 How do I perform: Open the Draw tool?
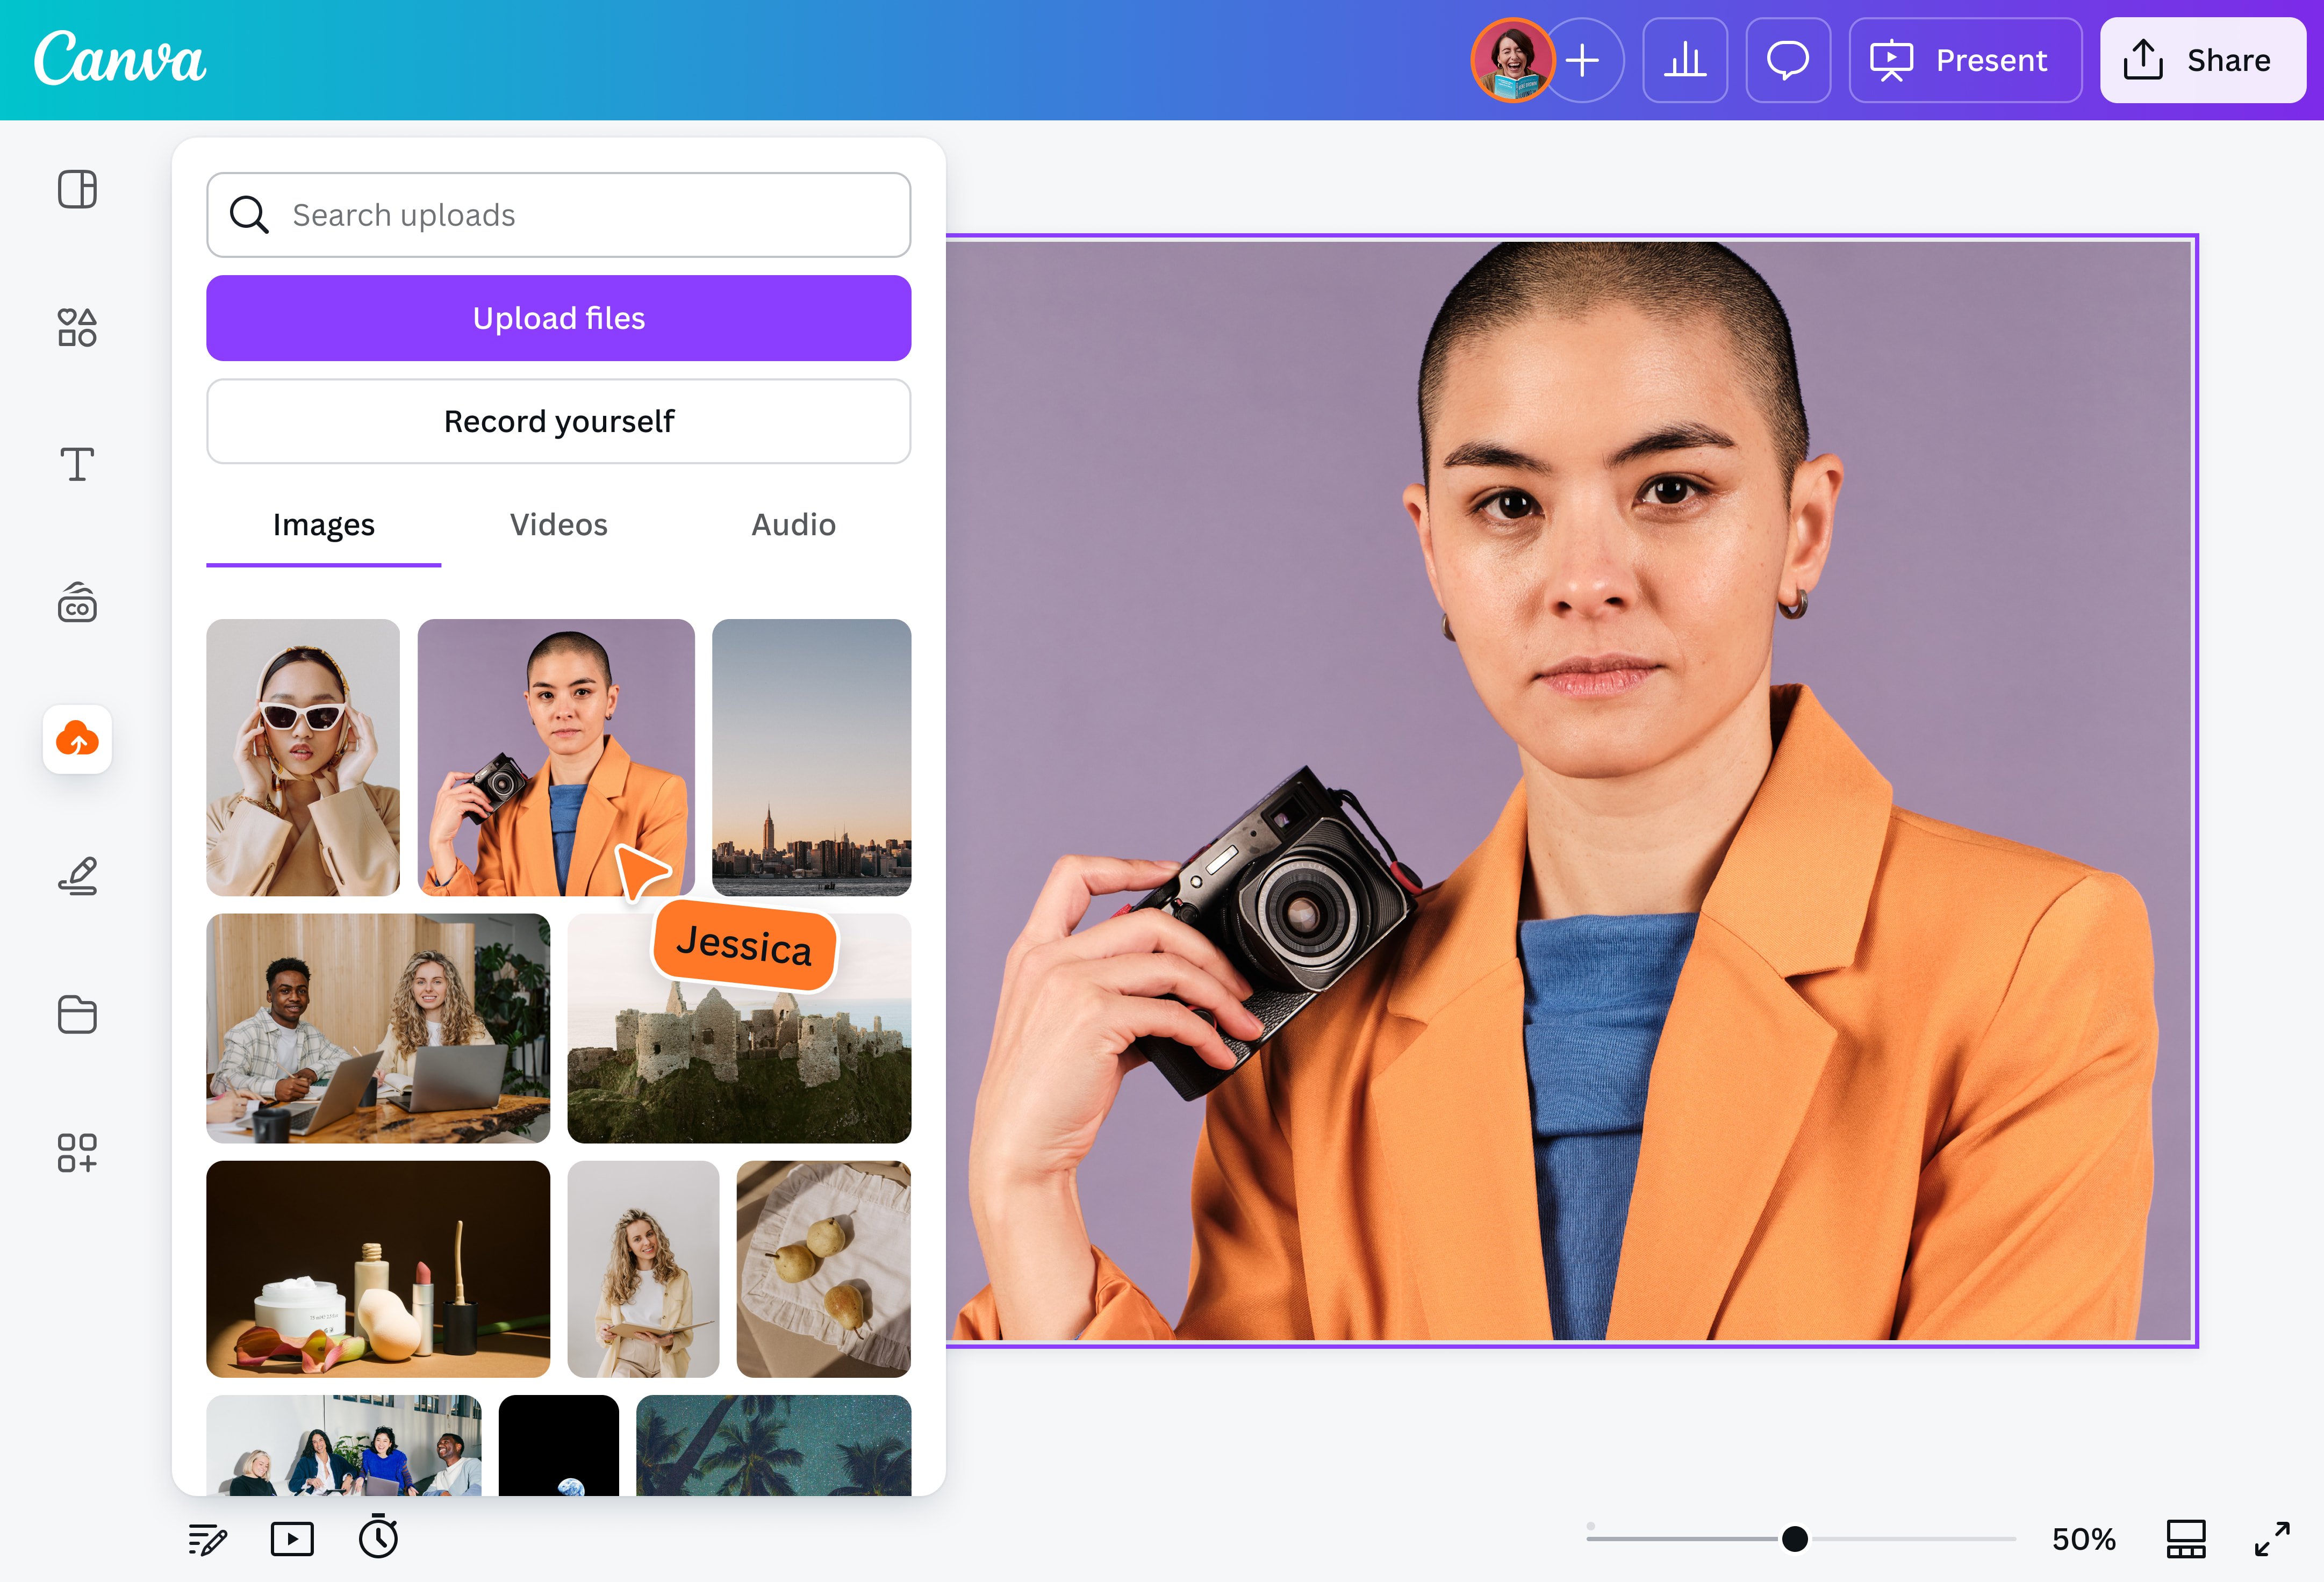coord(77,877)
